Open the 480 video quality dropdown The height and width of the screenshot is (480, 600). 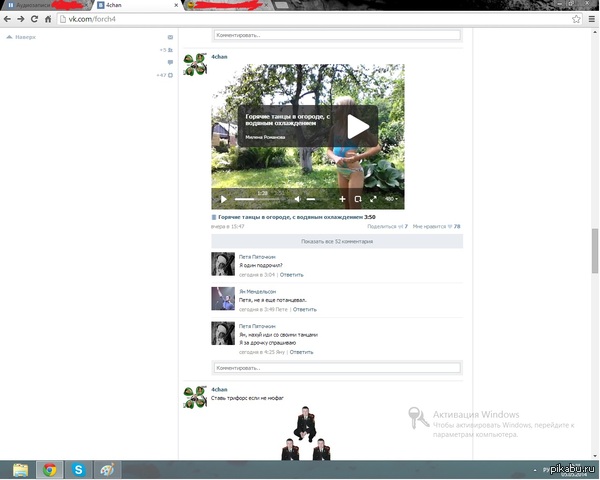(391, 199)
